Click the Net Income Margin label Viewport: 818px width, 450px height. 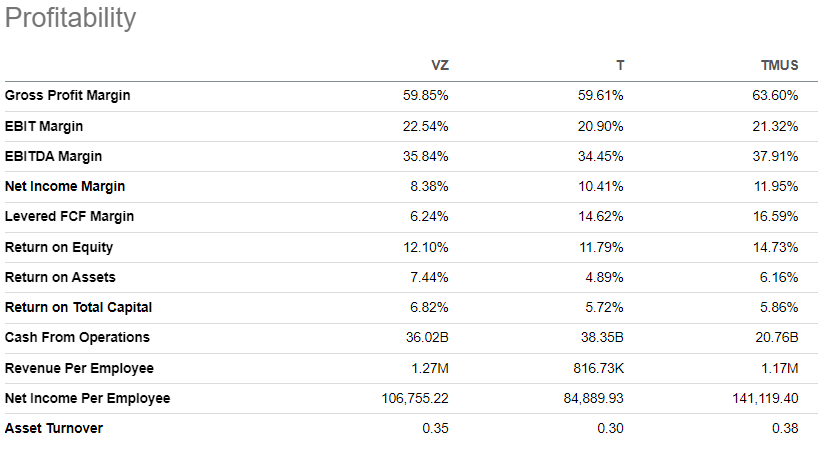tap(65, 186)
